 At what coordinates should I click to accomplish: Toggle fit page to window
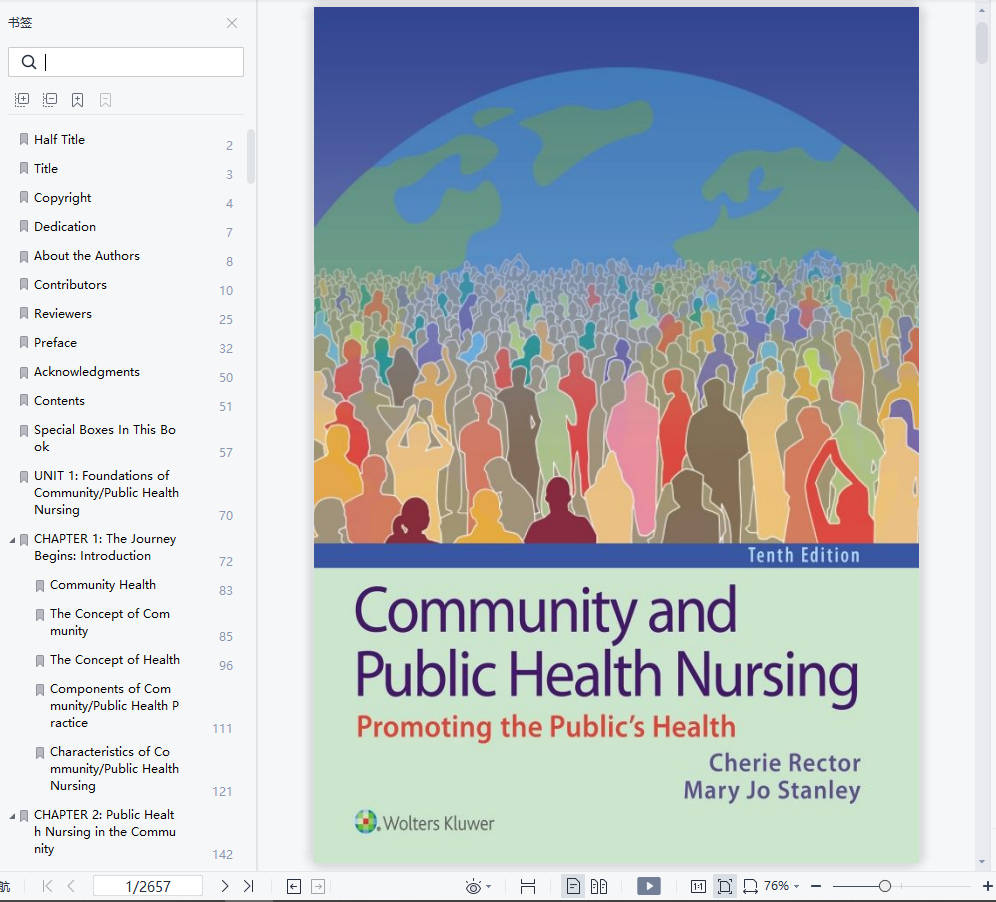[x=725, y=886]
